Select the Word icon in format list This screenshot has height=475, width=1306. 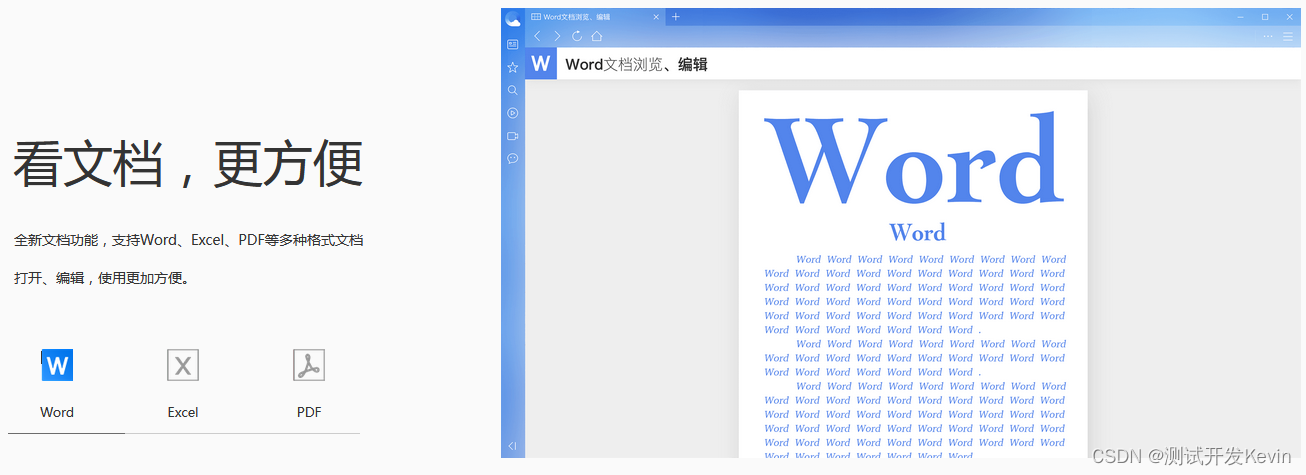point(57,365)
